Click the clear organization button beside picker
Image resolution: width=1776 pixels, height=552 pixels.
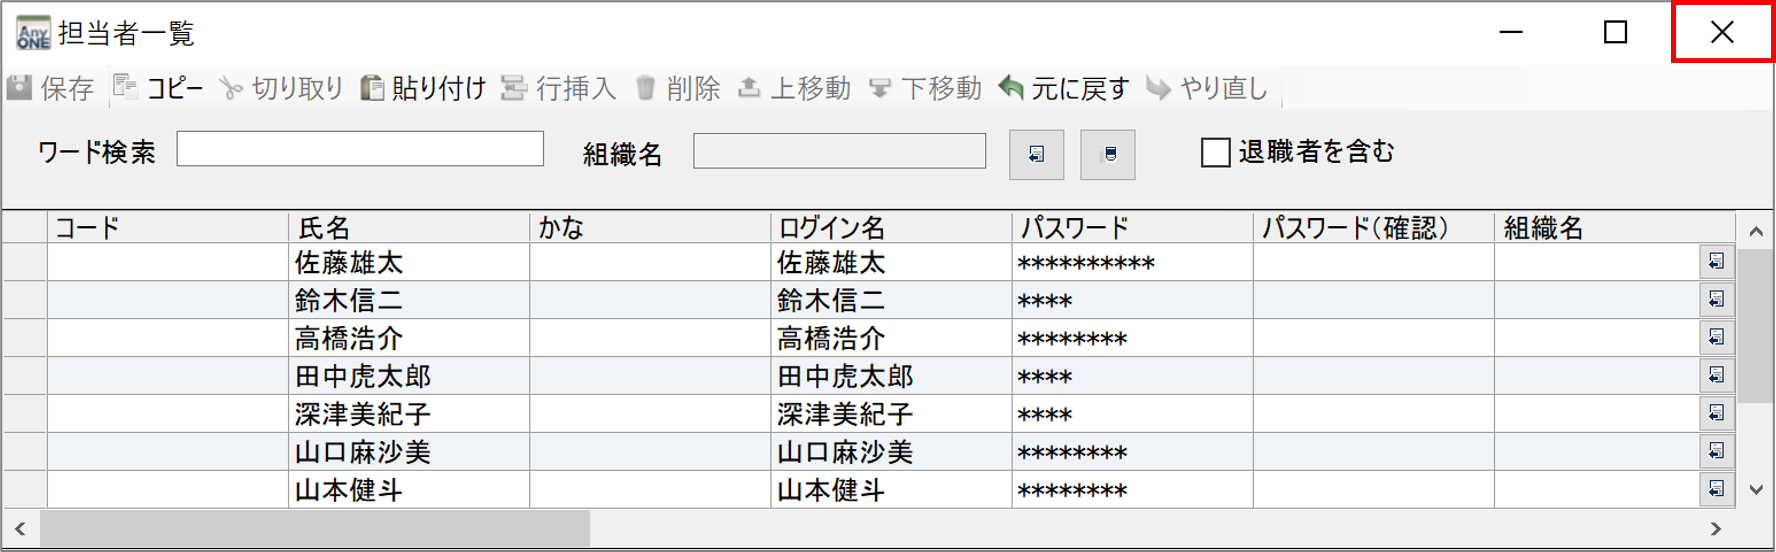point(1108,154)
